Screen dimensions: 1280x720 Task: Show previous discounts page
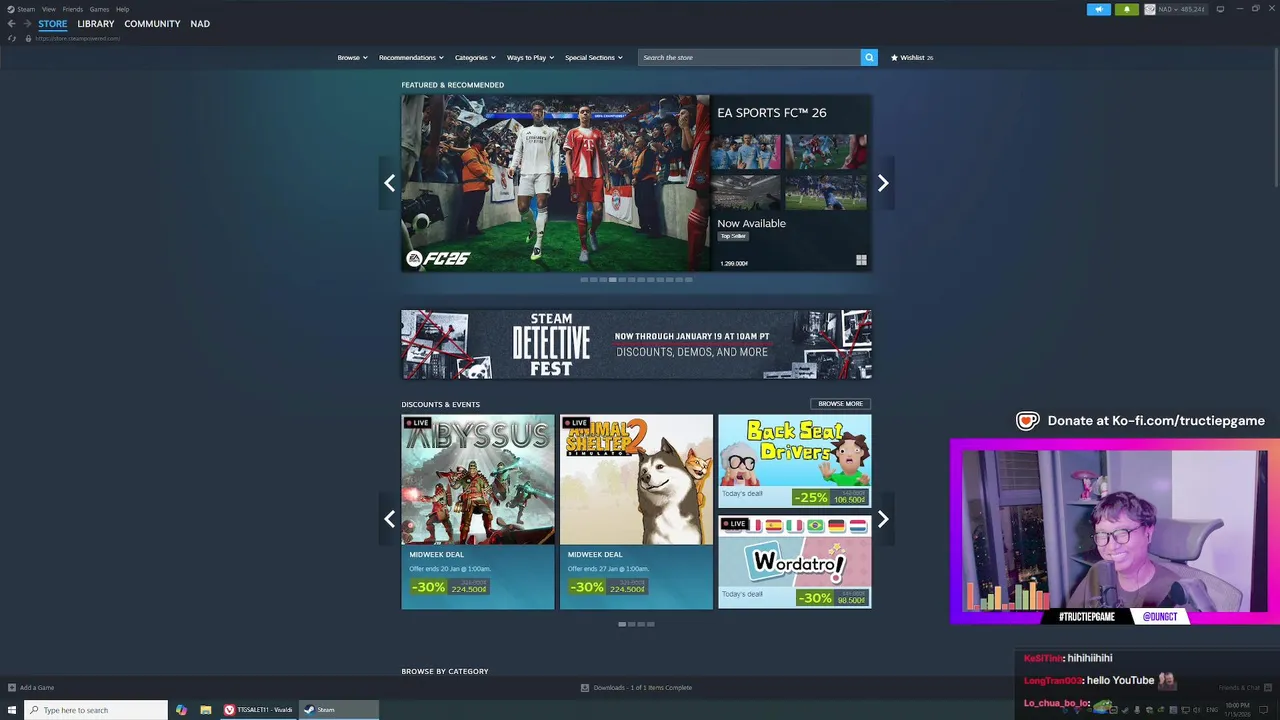(x=389, y=519)
